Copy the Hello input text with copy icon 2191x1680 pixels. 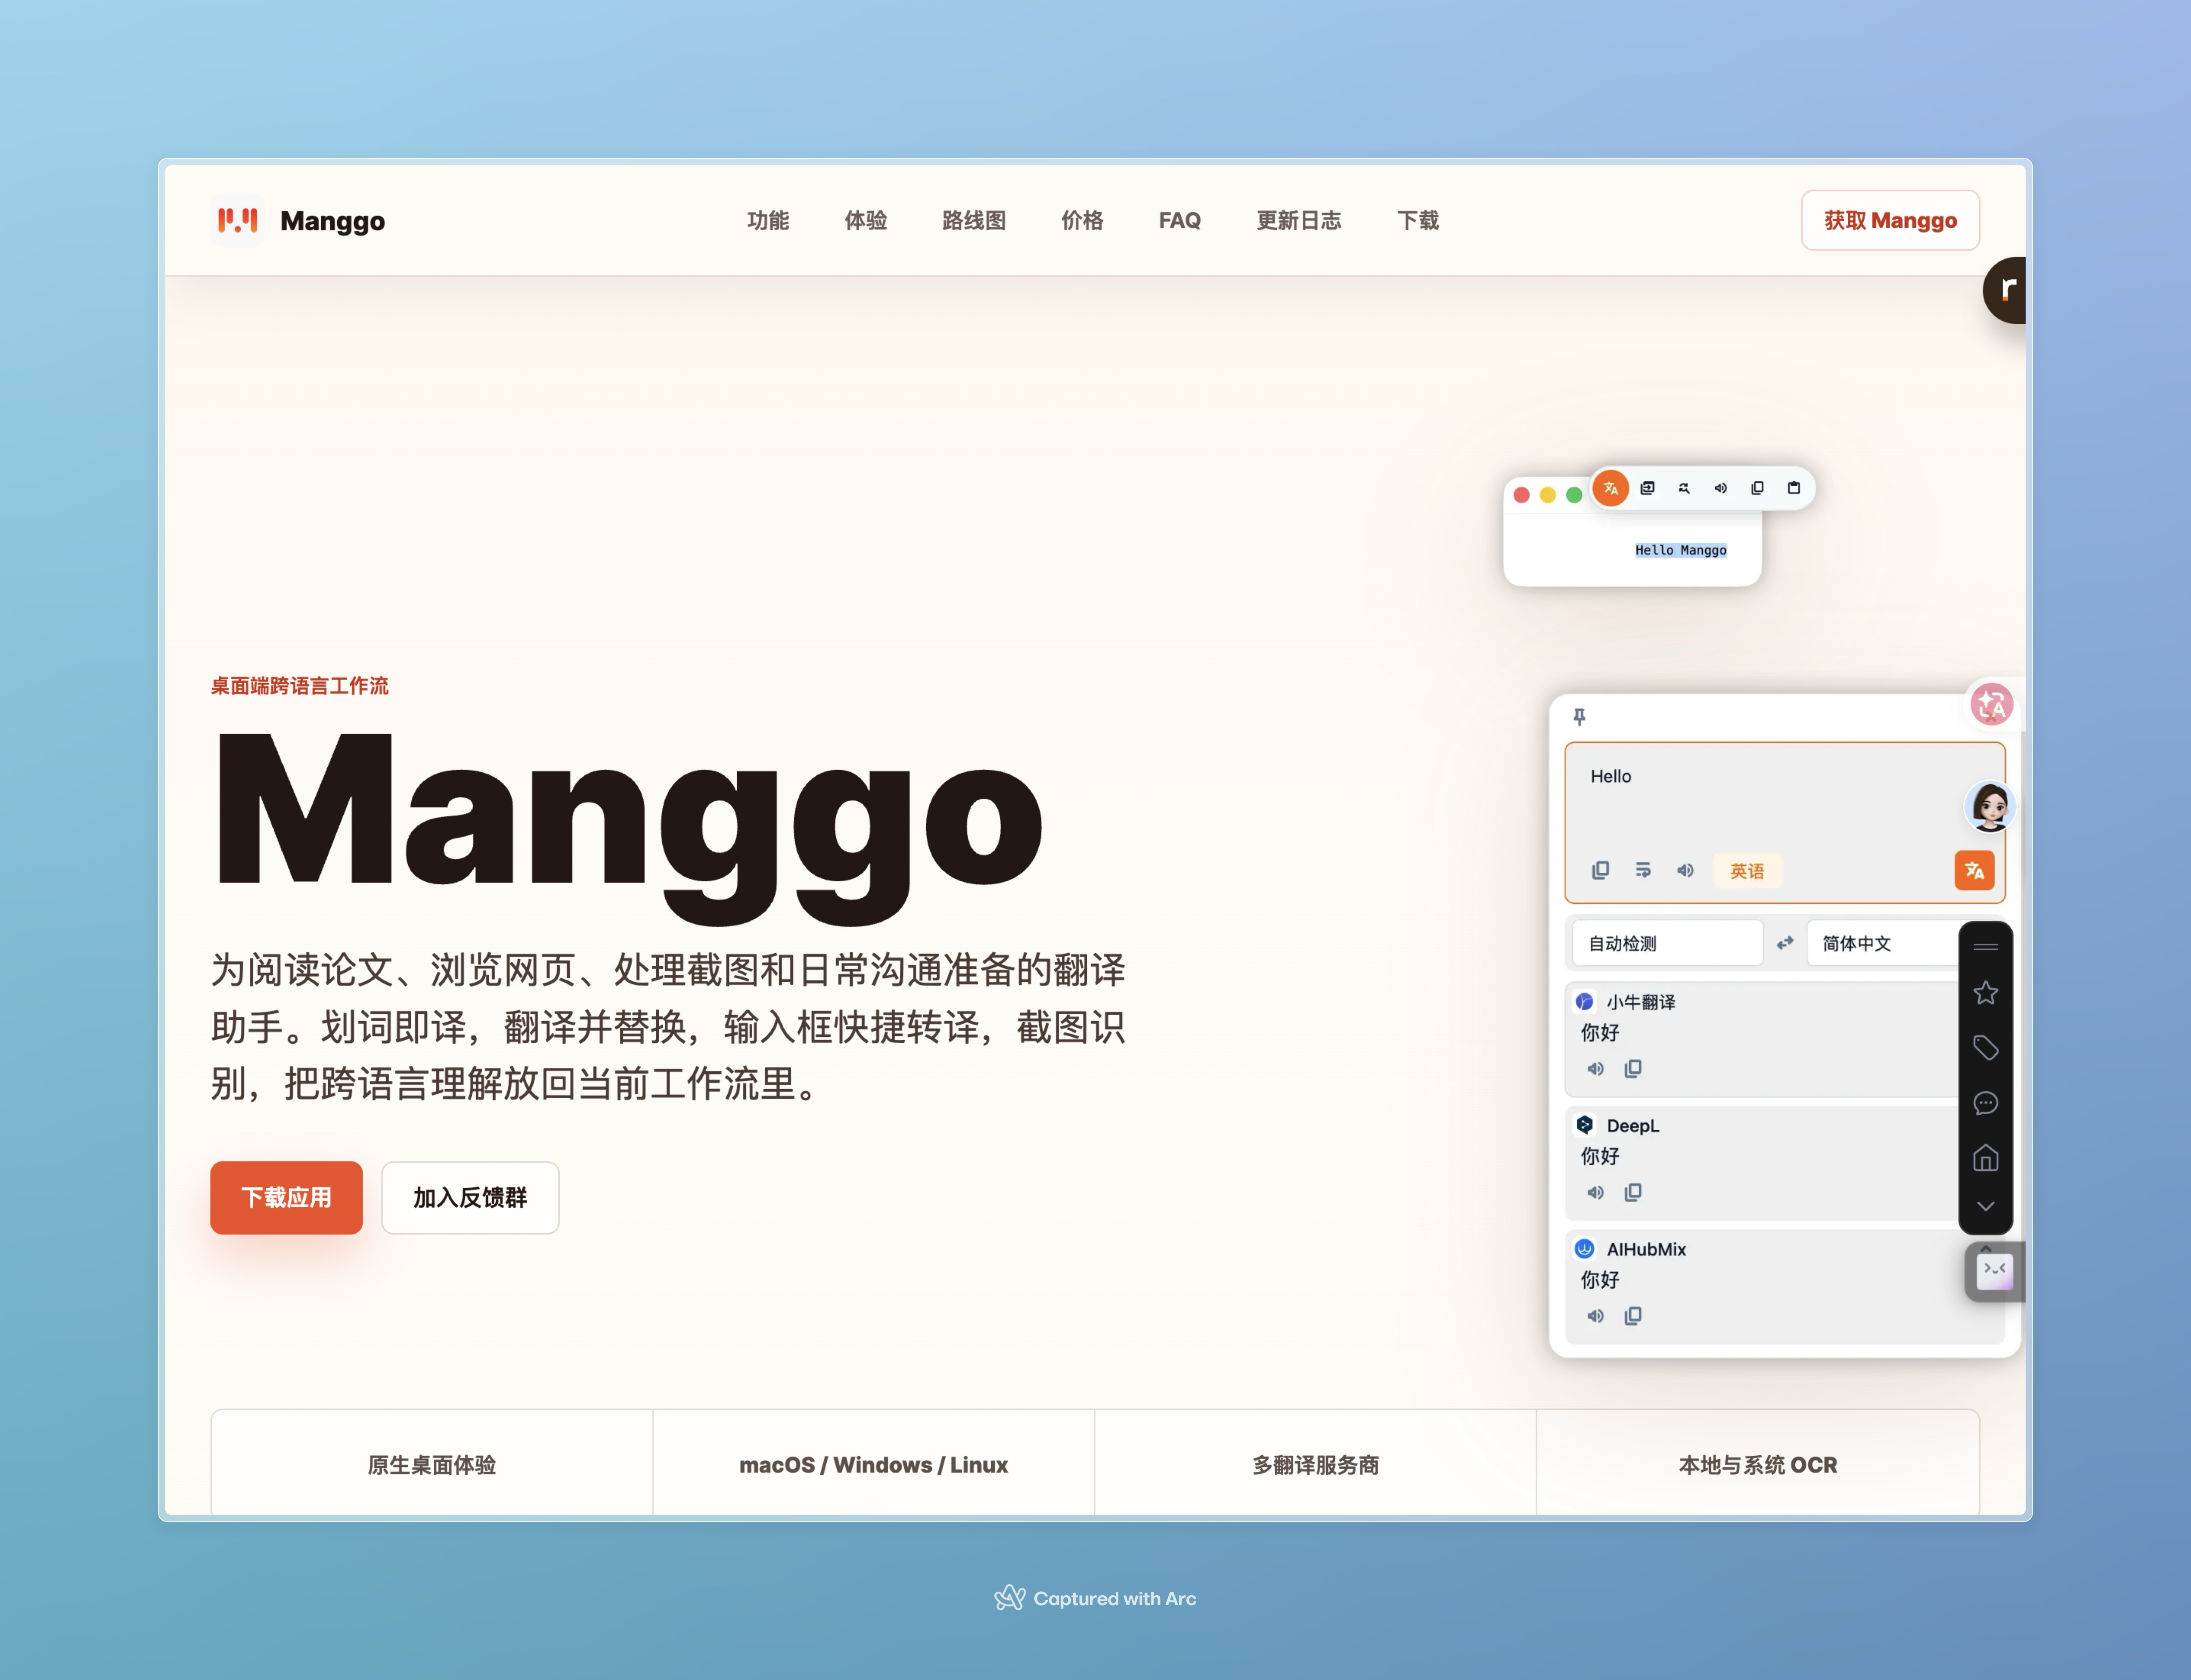click(x=1600, y=870)
